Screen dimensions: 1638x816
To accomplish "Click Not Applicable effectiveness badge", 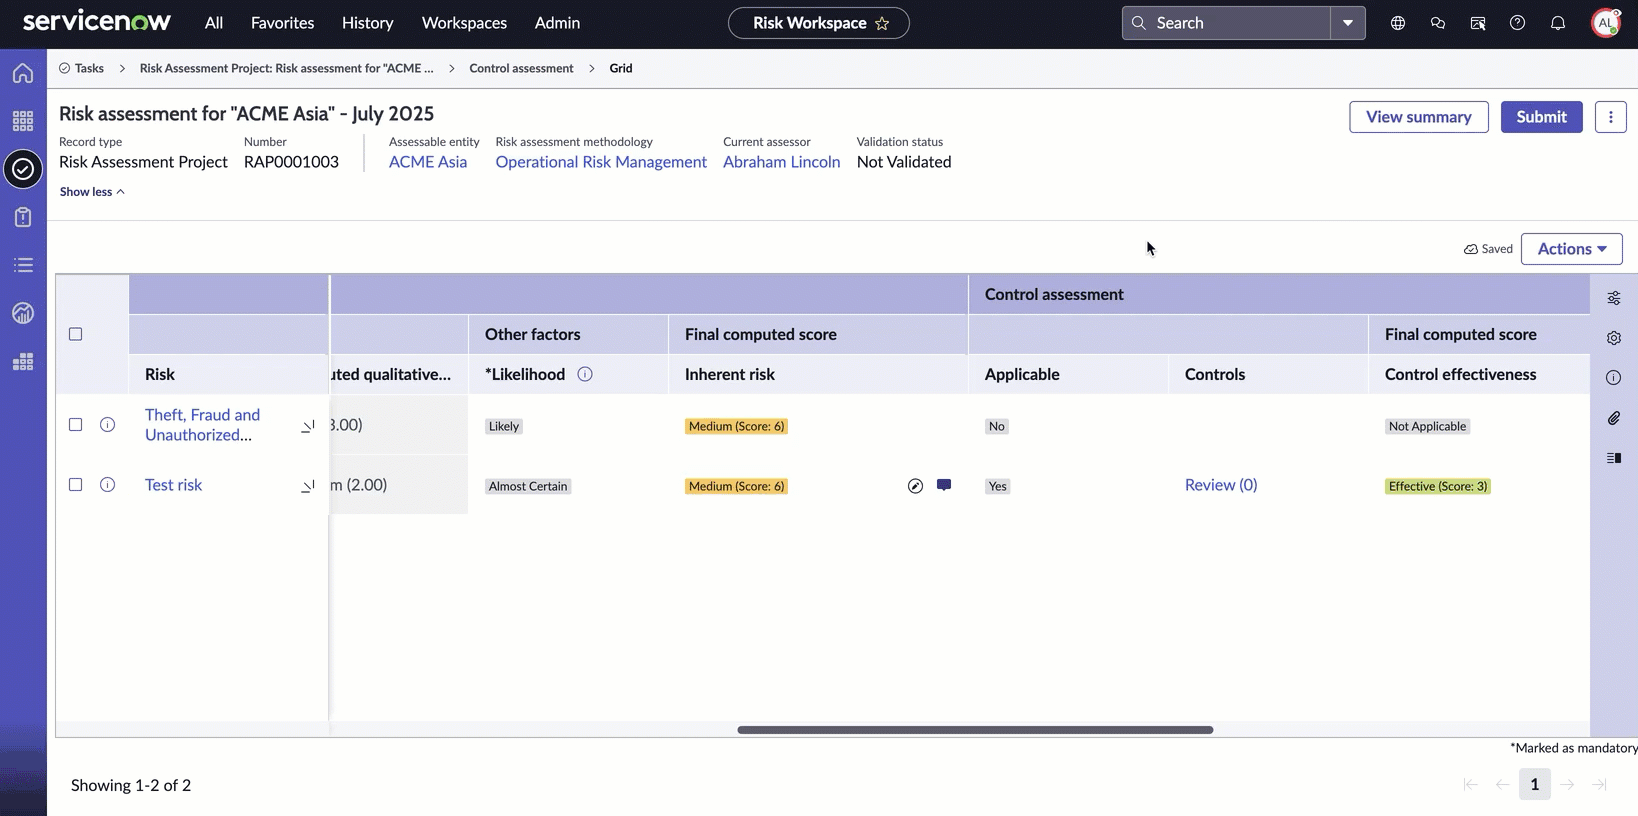I will 1427,426.
